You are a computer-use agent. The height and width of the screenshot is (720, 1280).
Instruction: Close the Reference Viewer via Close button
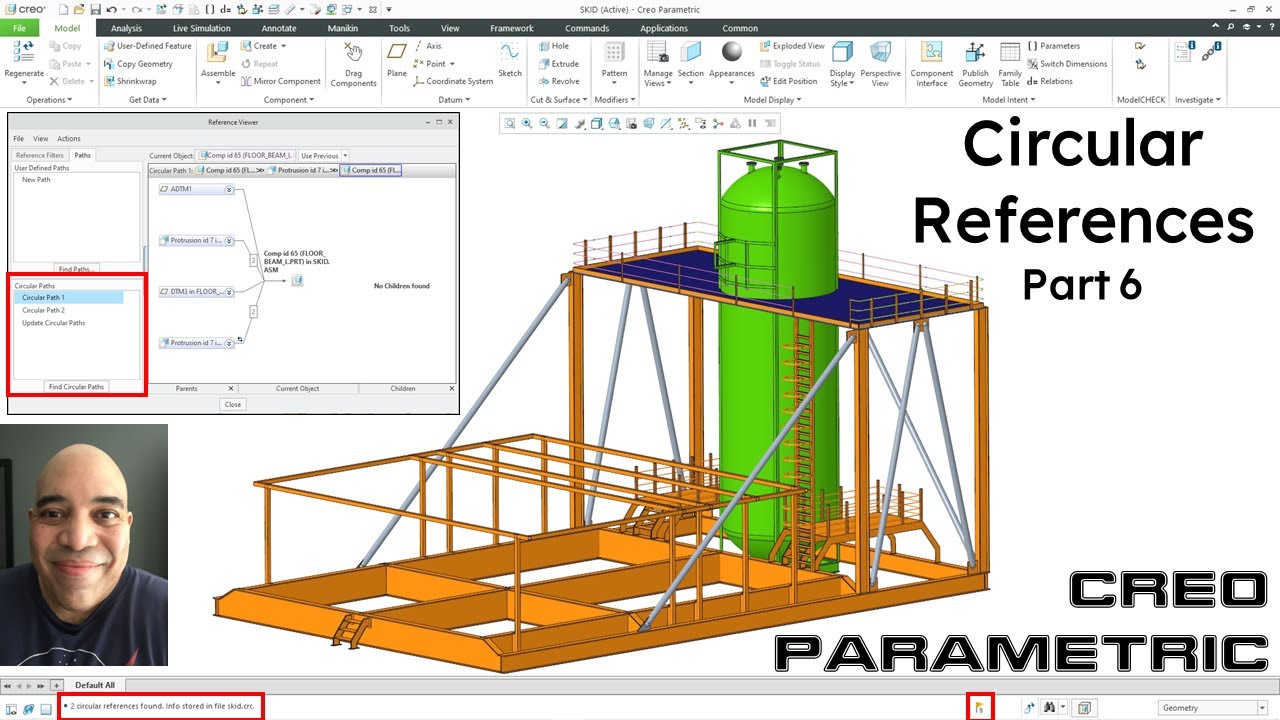click(x=233, y=405)
